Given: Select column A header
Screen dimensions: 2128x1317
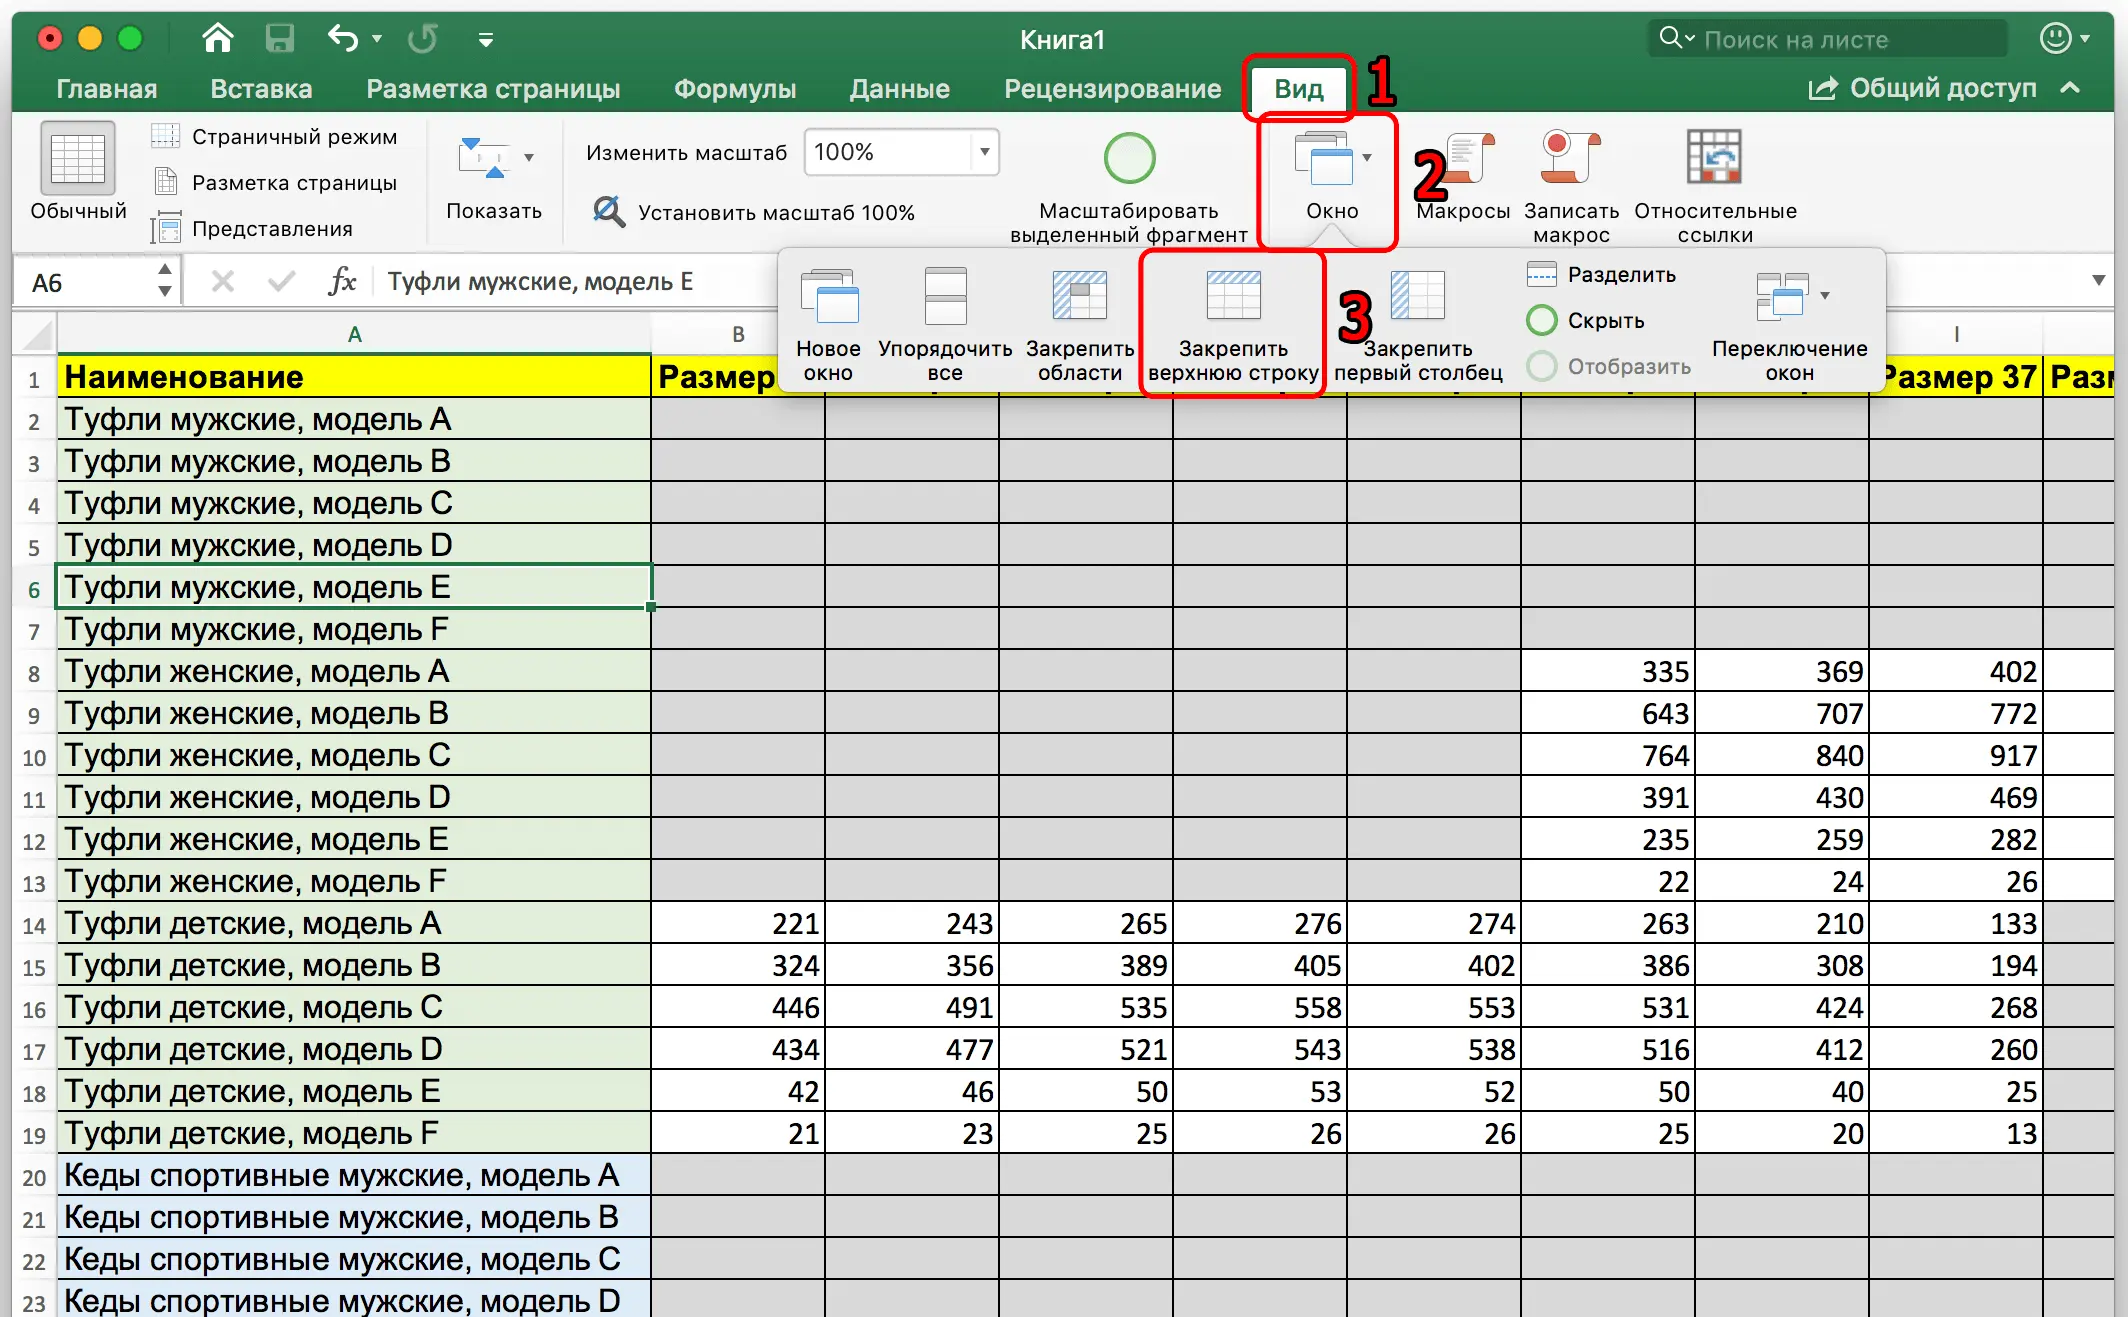Looking at the screenshot, I should click(x=354, y=334).
